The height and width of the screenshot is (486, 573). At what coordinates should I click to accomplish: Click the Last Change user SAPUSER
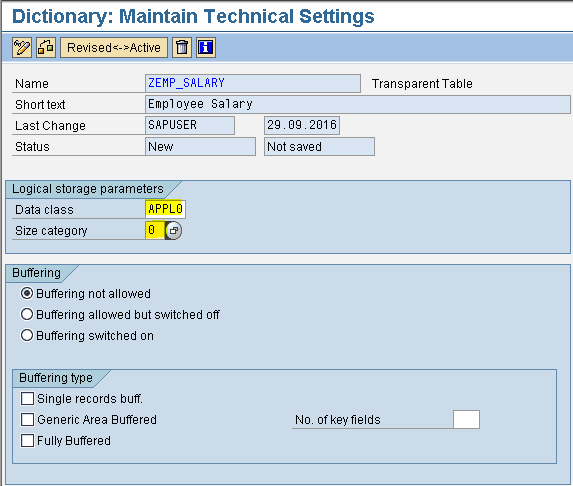pos(190,125)
